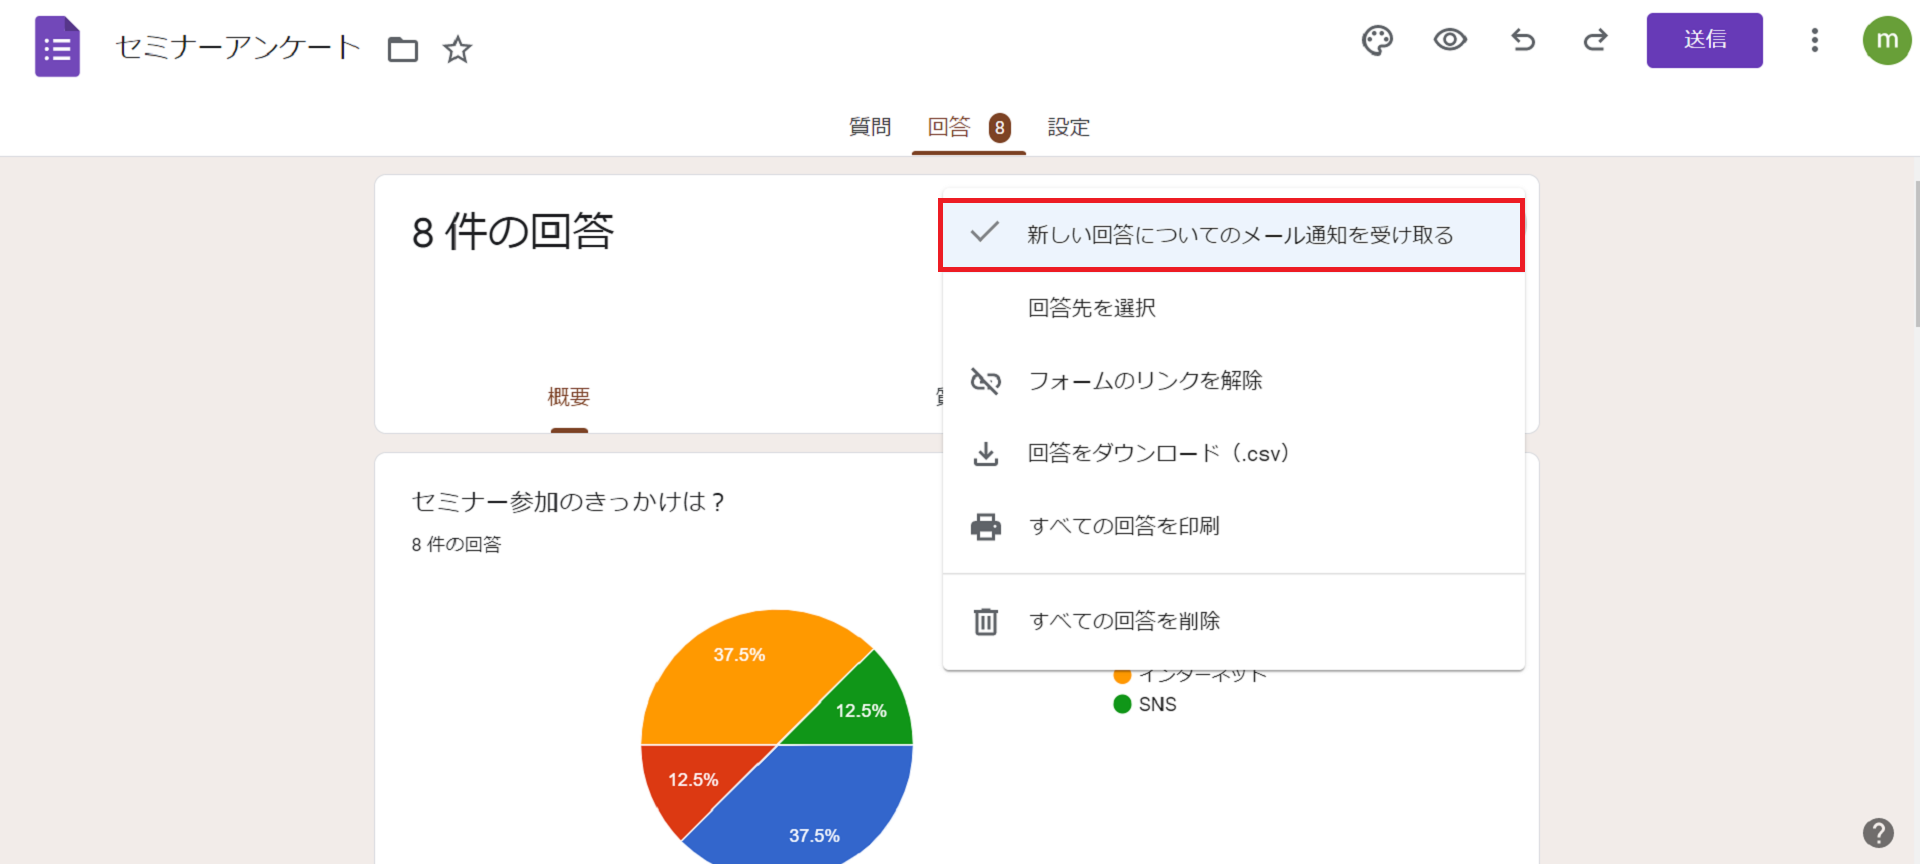Open the theme customization palette icon
The height and width of the screenshot is (864, 1920).
[x=1377, y=40]
